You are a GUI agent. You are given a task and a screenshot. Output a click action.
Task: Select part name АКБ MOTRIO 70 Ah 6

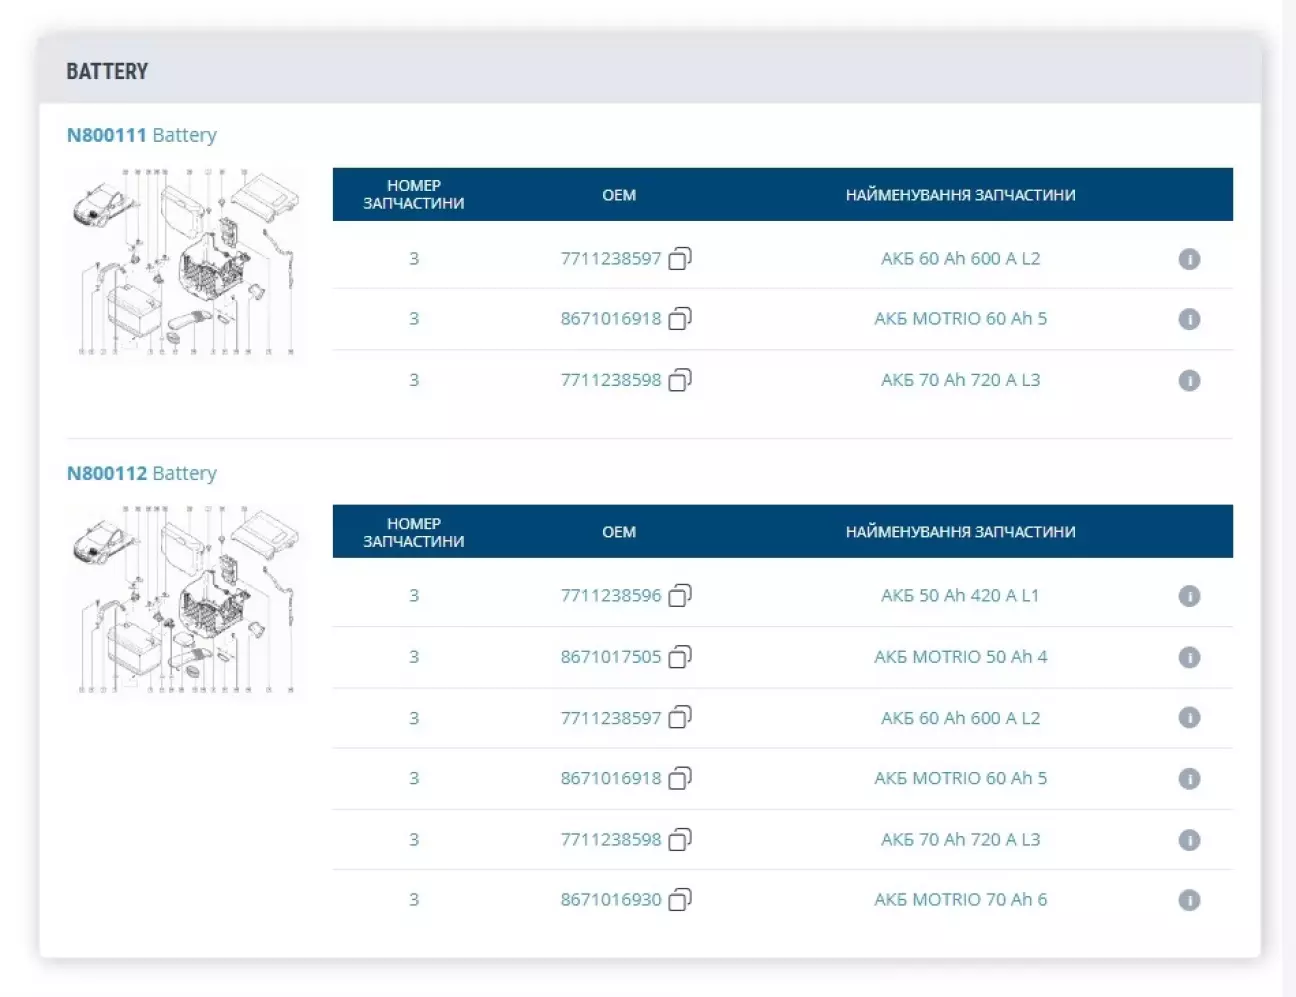(x=960, y=900)
